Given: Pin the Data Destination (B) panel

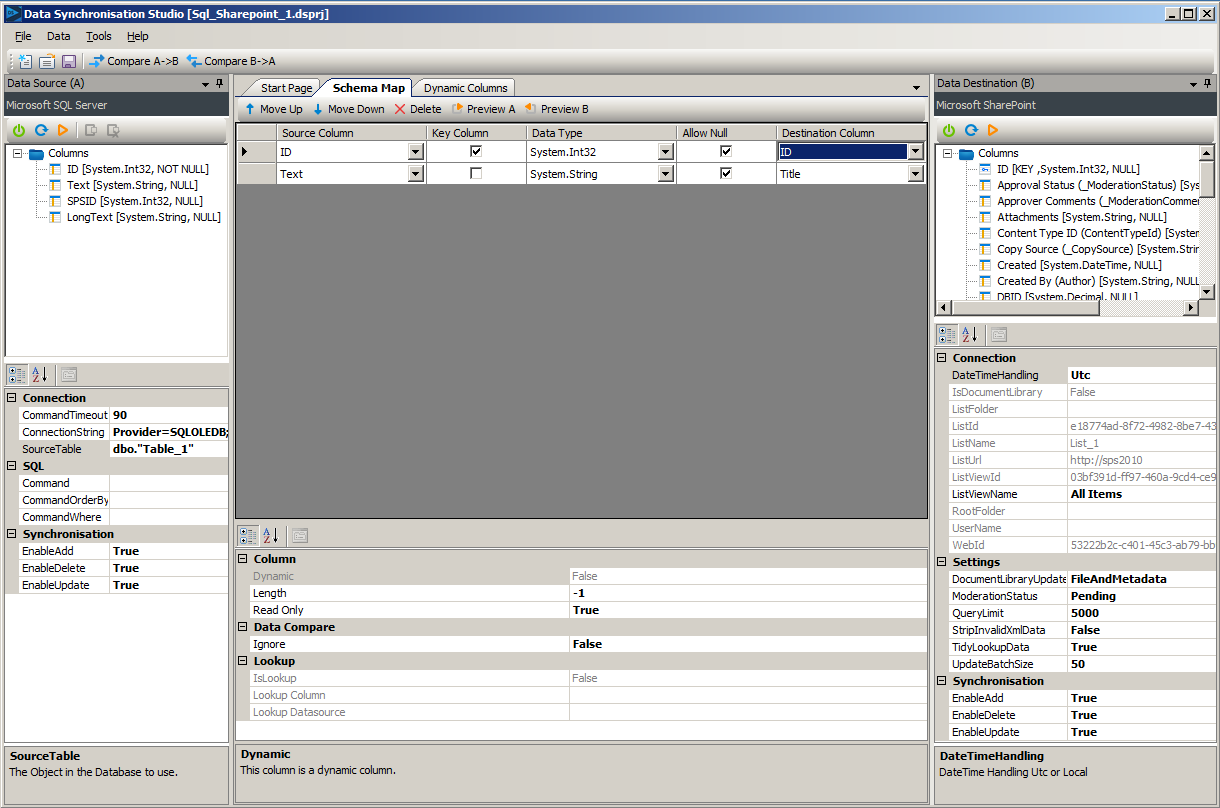Looking at the screenshot, I should [x=1208, y=84].
